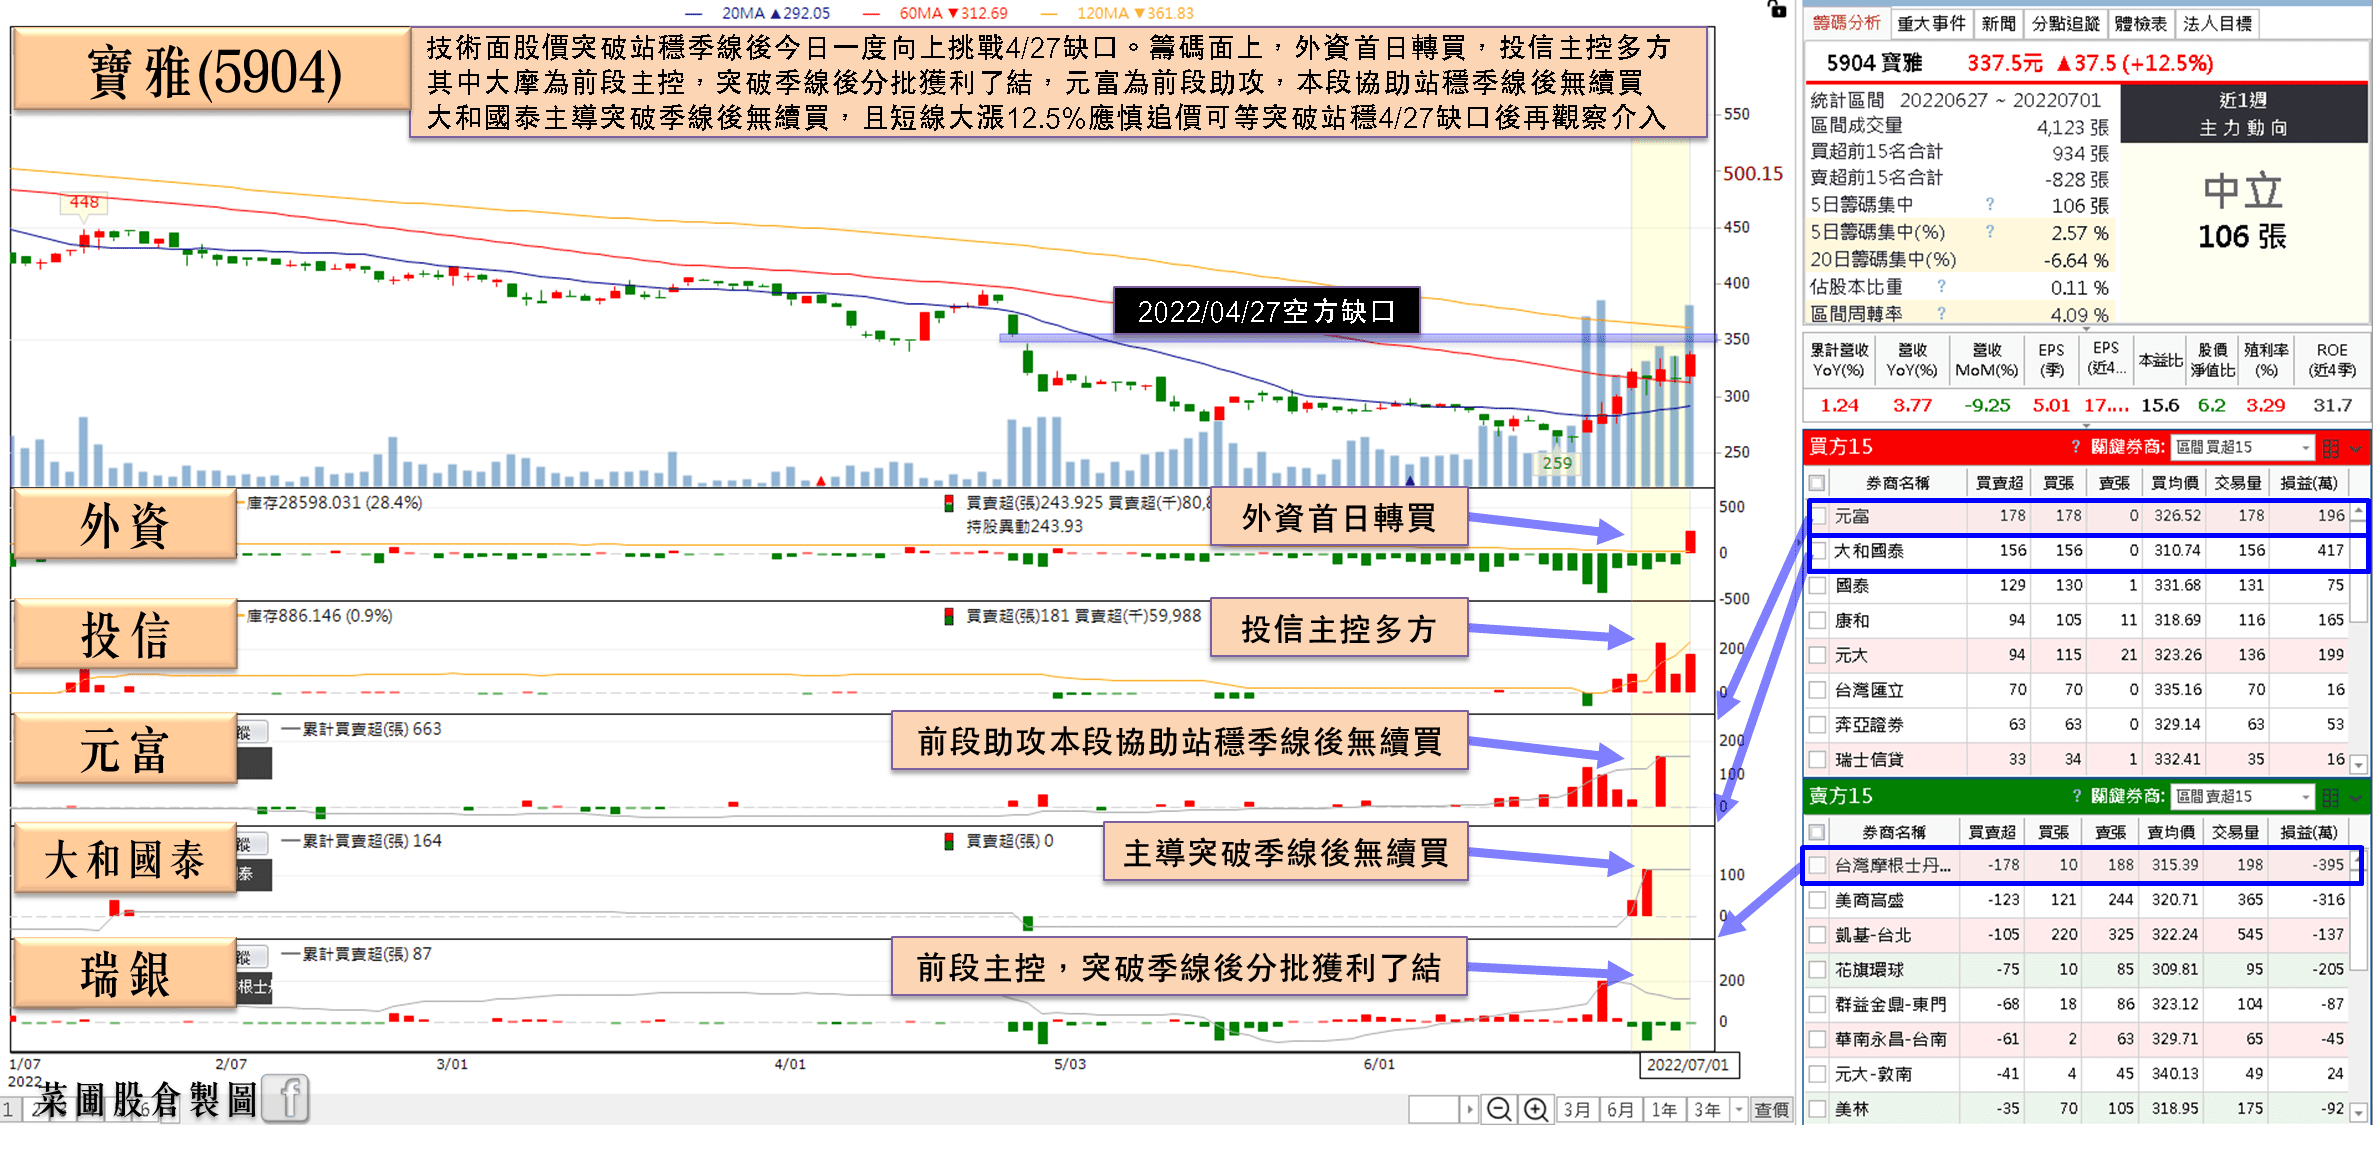Set chart range to 6月

[1621, 1109]
